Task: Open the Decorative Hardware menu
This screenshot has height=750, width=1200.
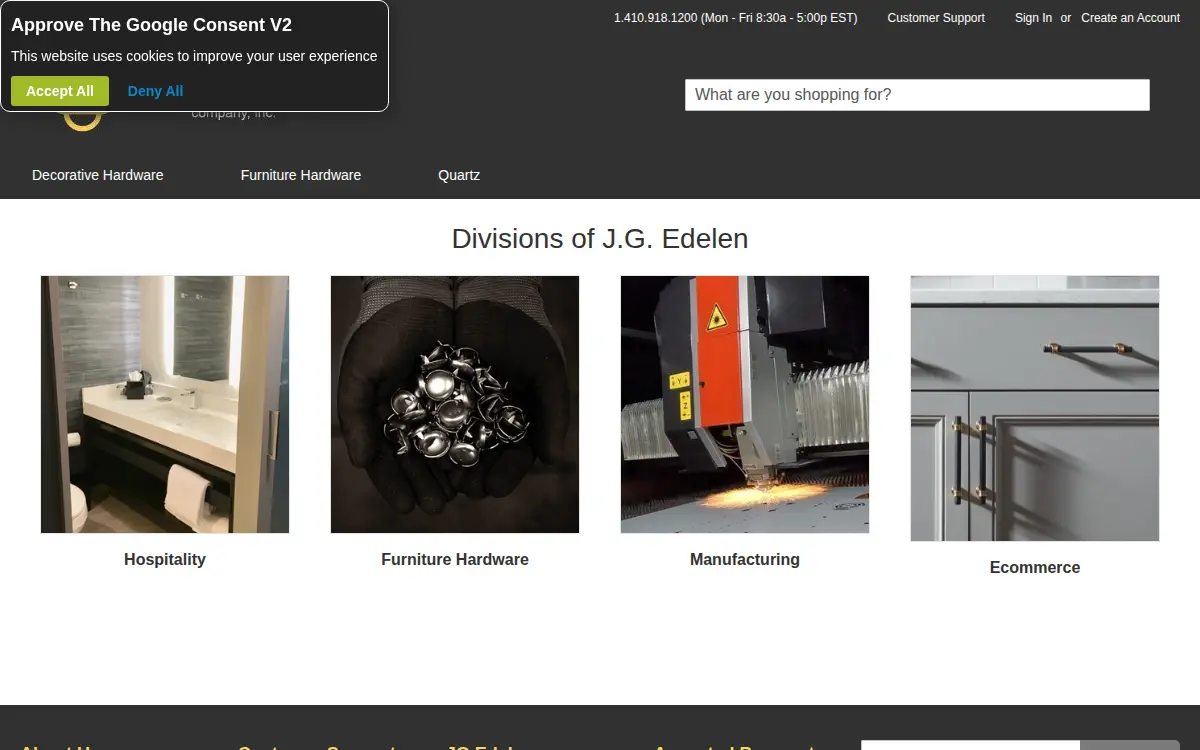Action: (98, 175)
